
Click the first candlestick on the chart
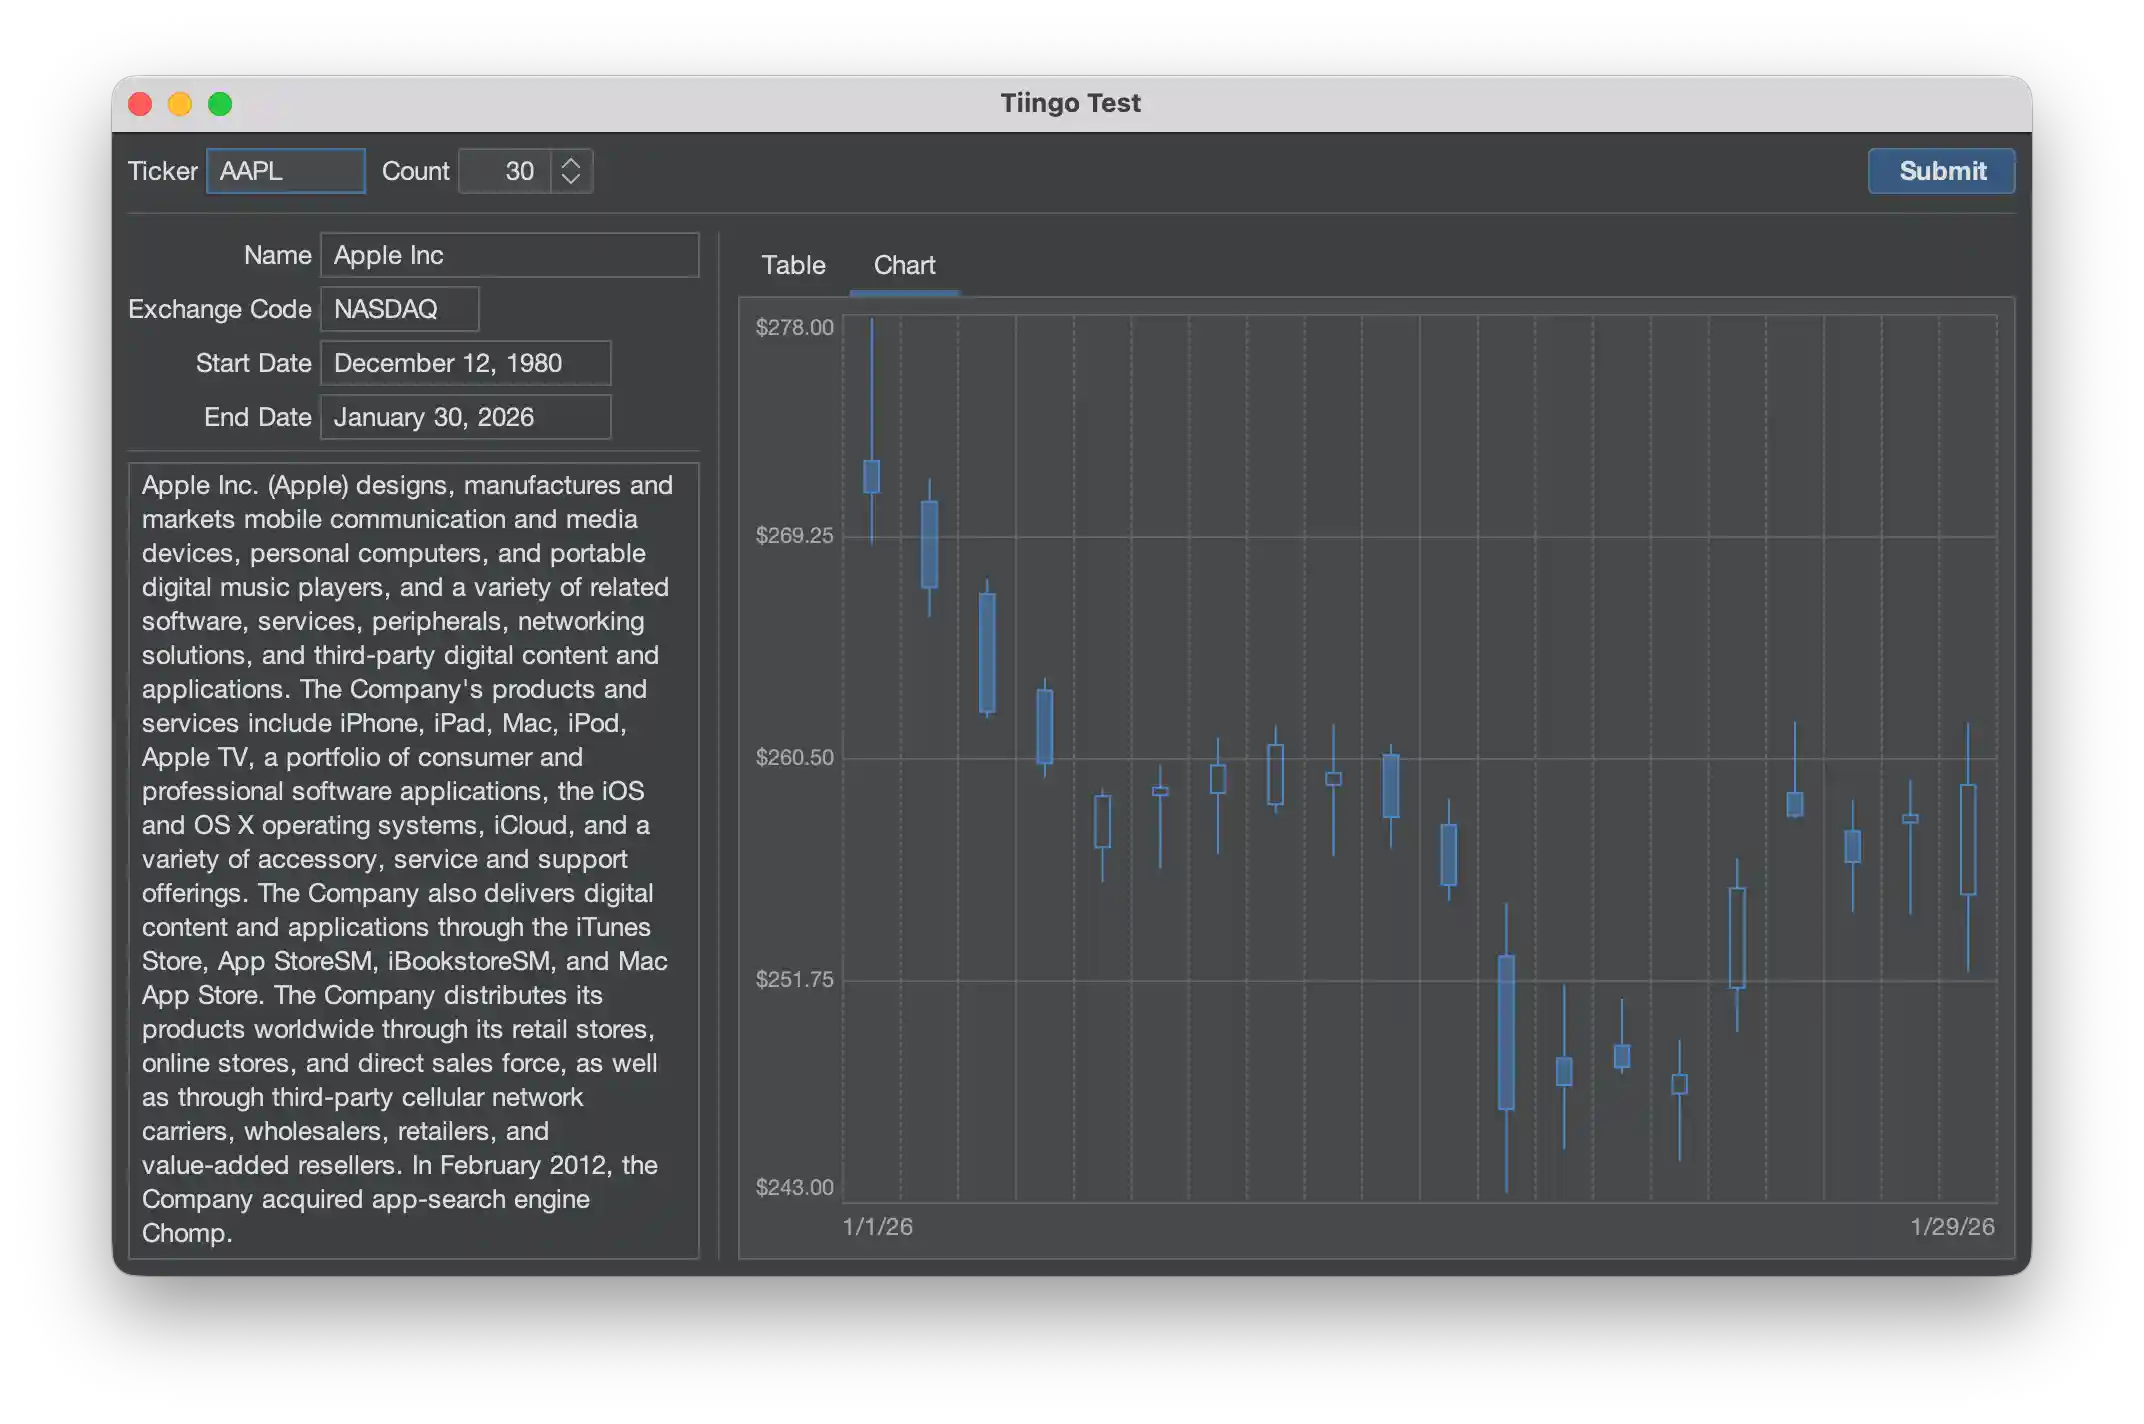pyautogui.click(x=872, y=476)
